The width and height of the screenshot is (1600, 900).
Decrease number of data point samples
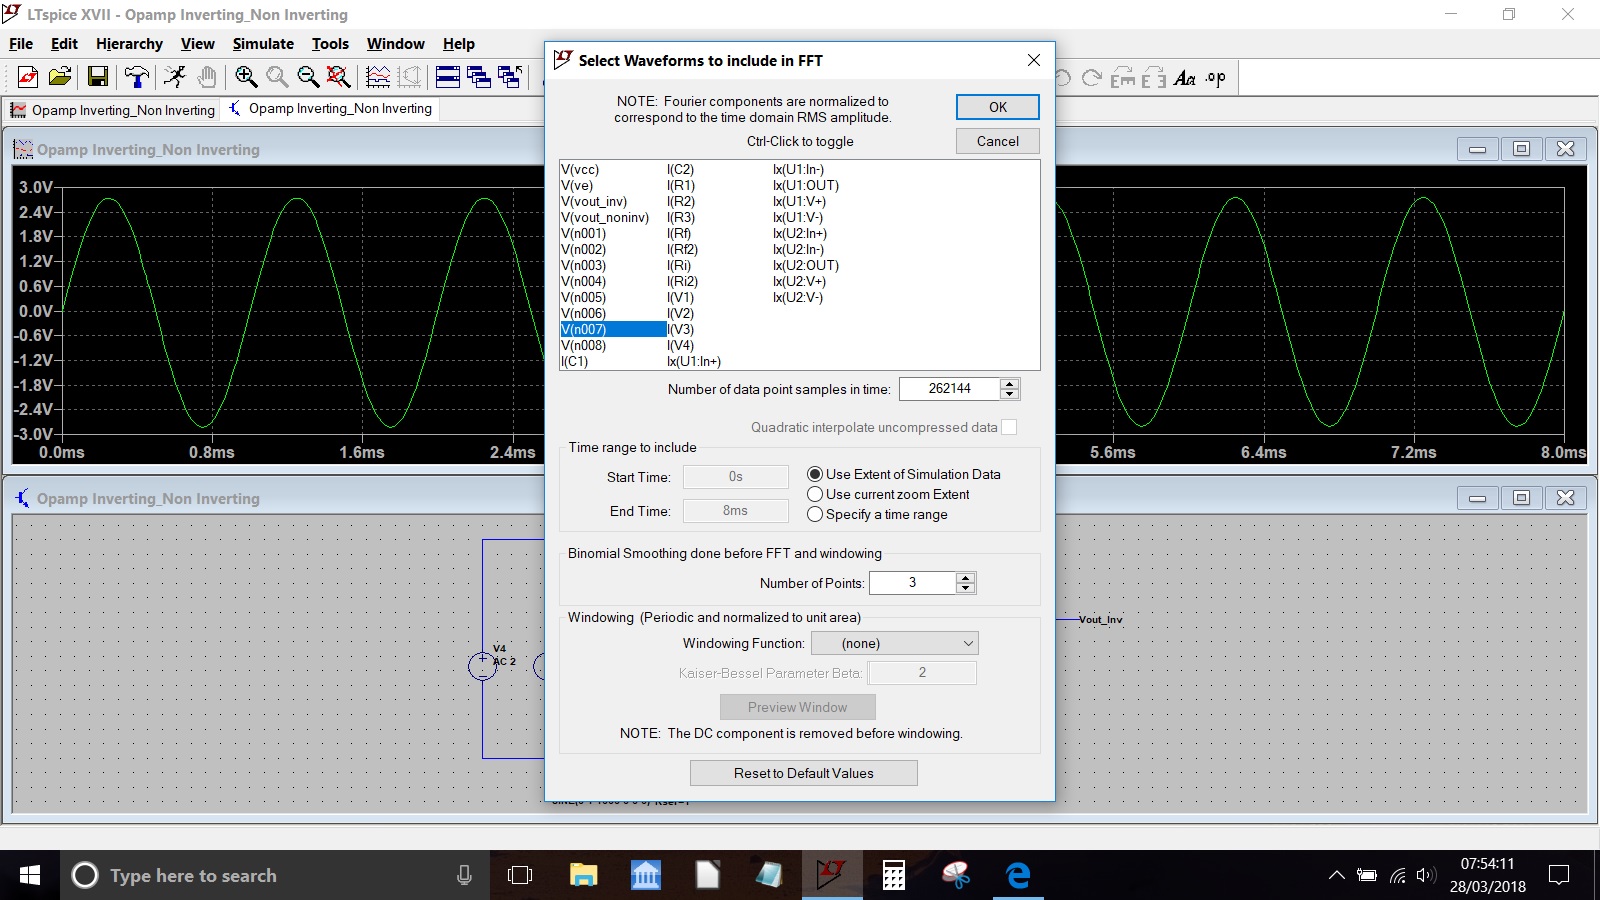1010,394
